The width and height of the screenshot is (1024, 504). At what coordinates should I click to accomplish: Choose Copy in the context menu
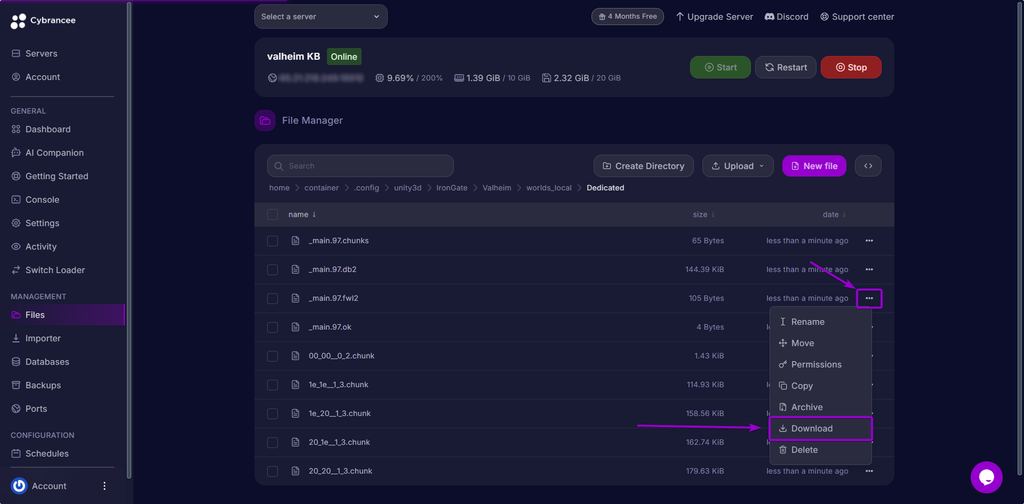click(820, 386)
